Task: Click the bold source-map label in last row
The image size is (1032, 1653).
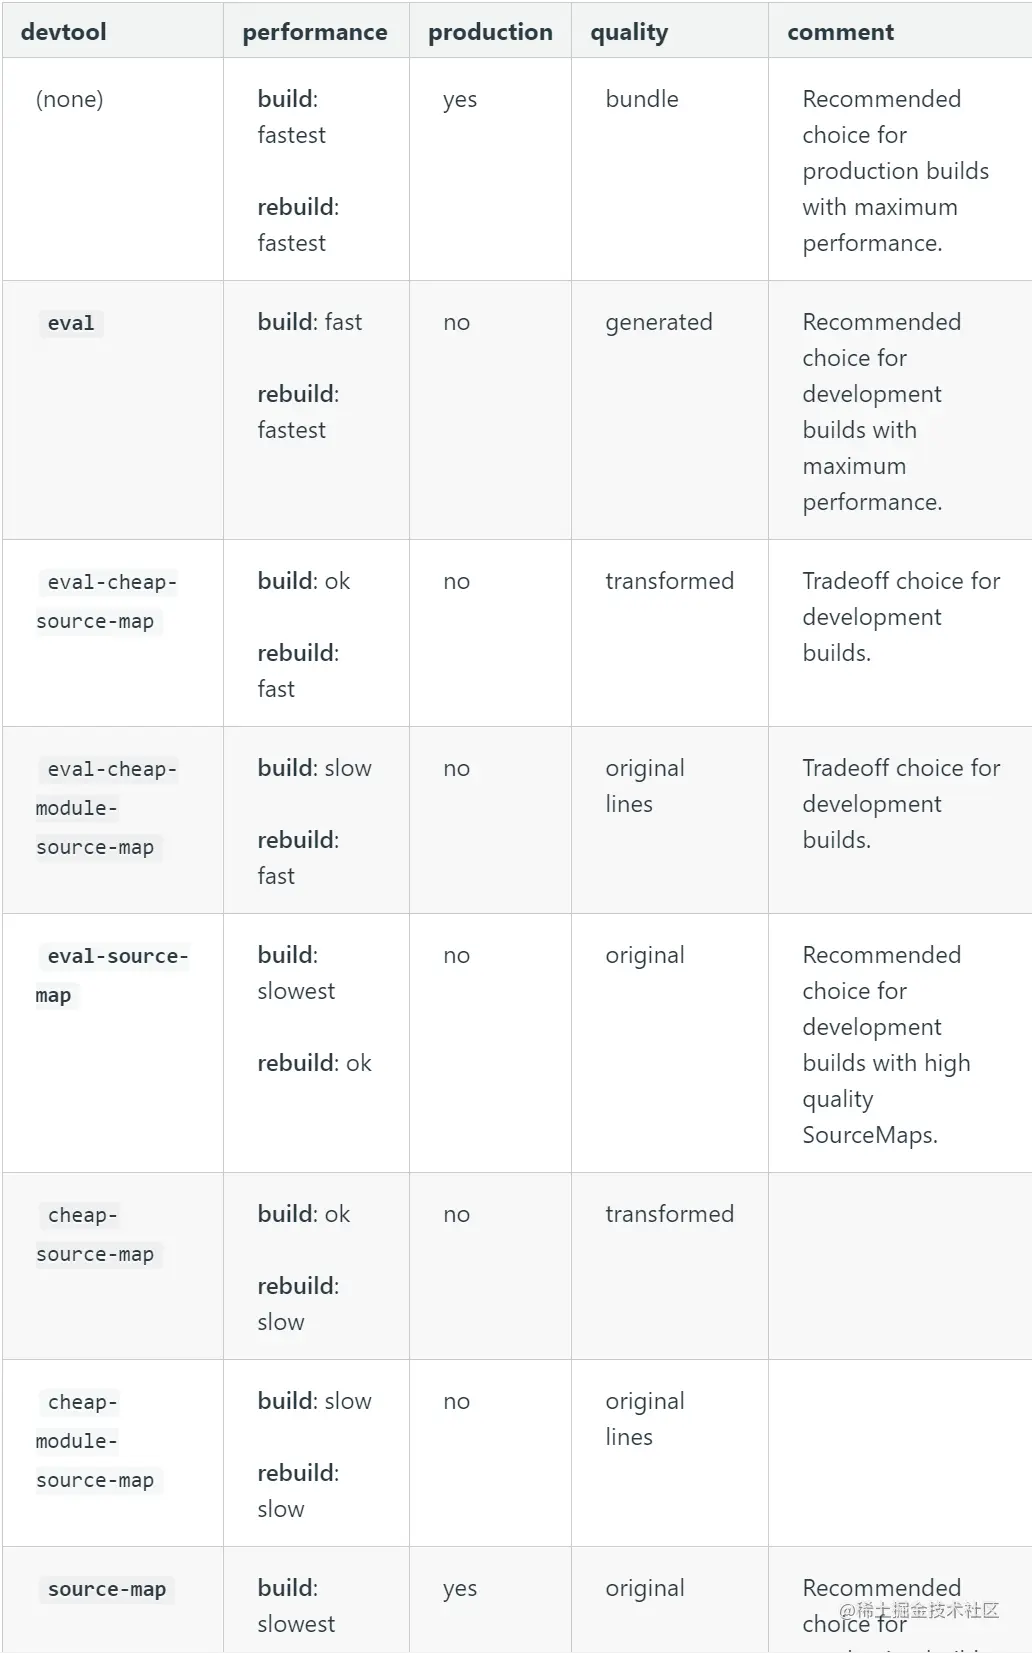Action: click(107, 1589)
